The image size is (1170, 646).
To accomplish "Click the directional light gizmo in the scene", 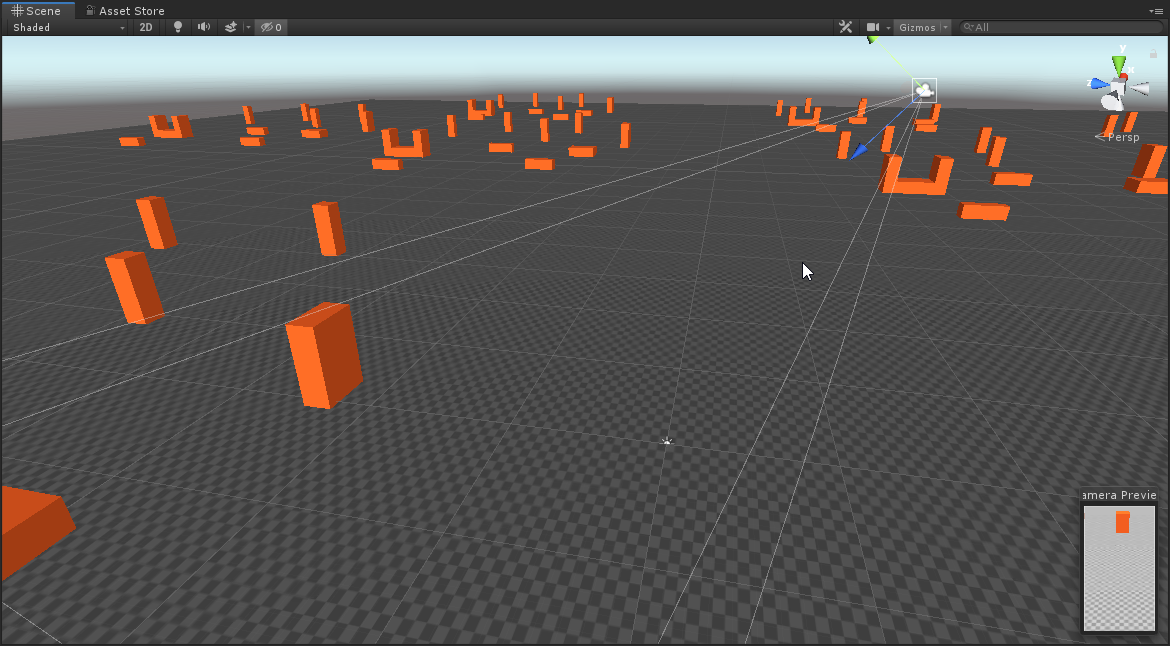I will [x=667, y=440].
